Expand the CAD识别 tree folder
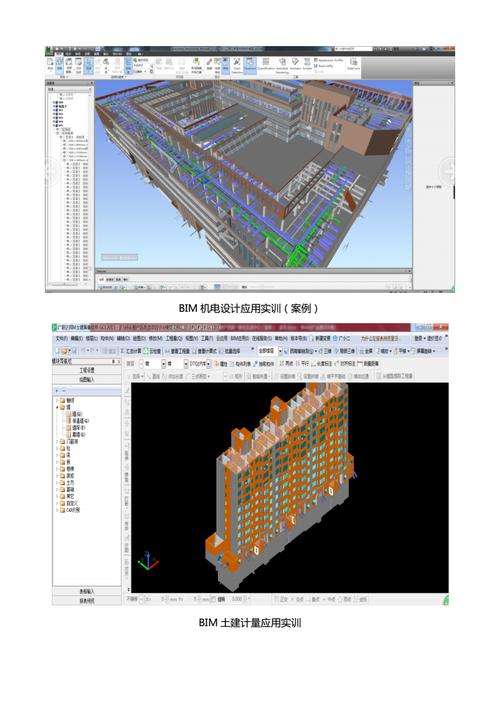 tap(57, 510)
